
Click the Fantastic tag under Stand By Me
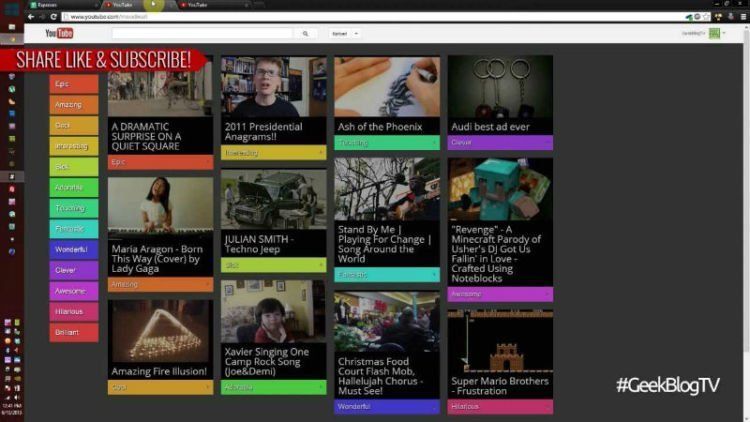(x=387, y=275)
